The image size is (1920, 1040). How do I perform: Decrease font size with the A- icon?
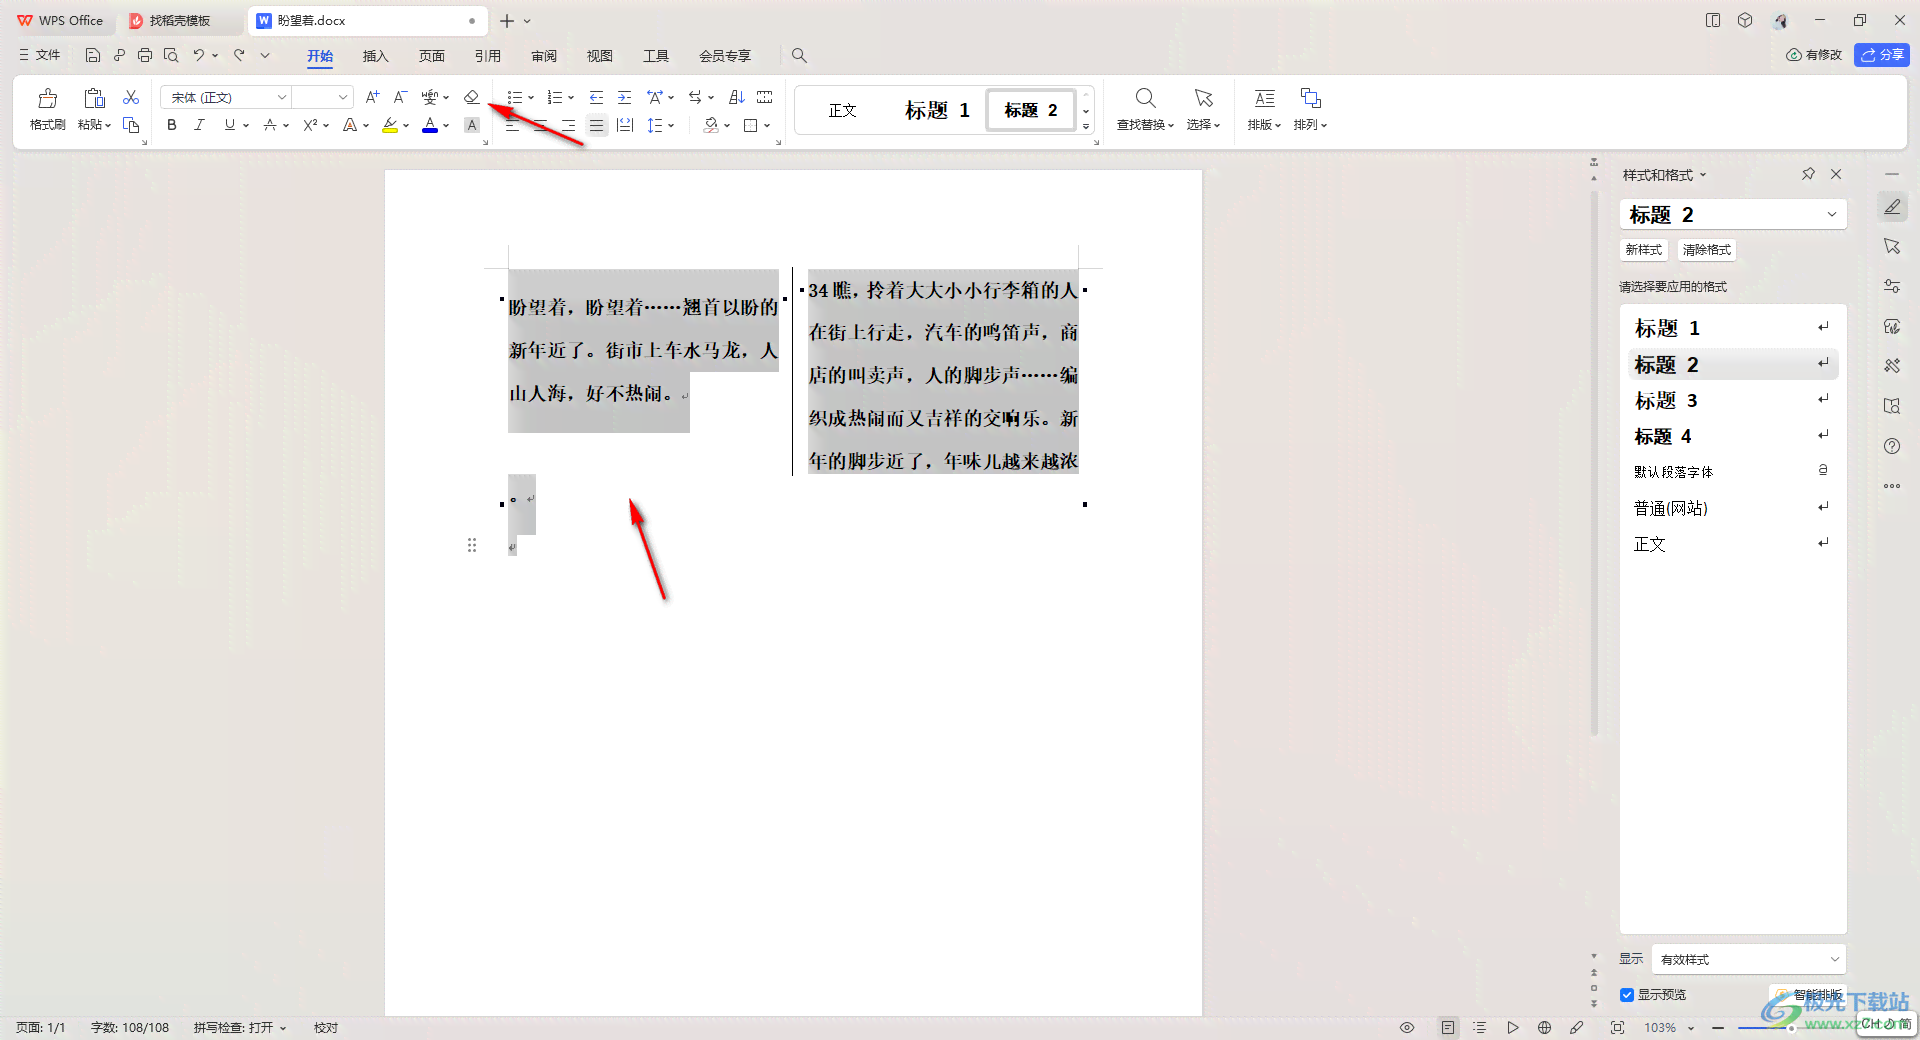(400, 97)
